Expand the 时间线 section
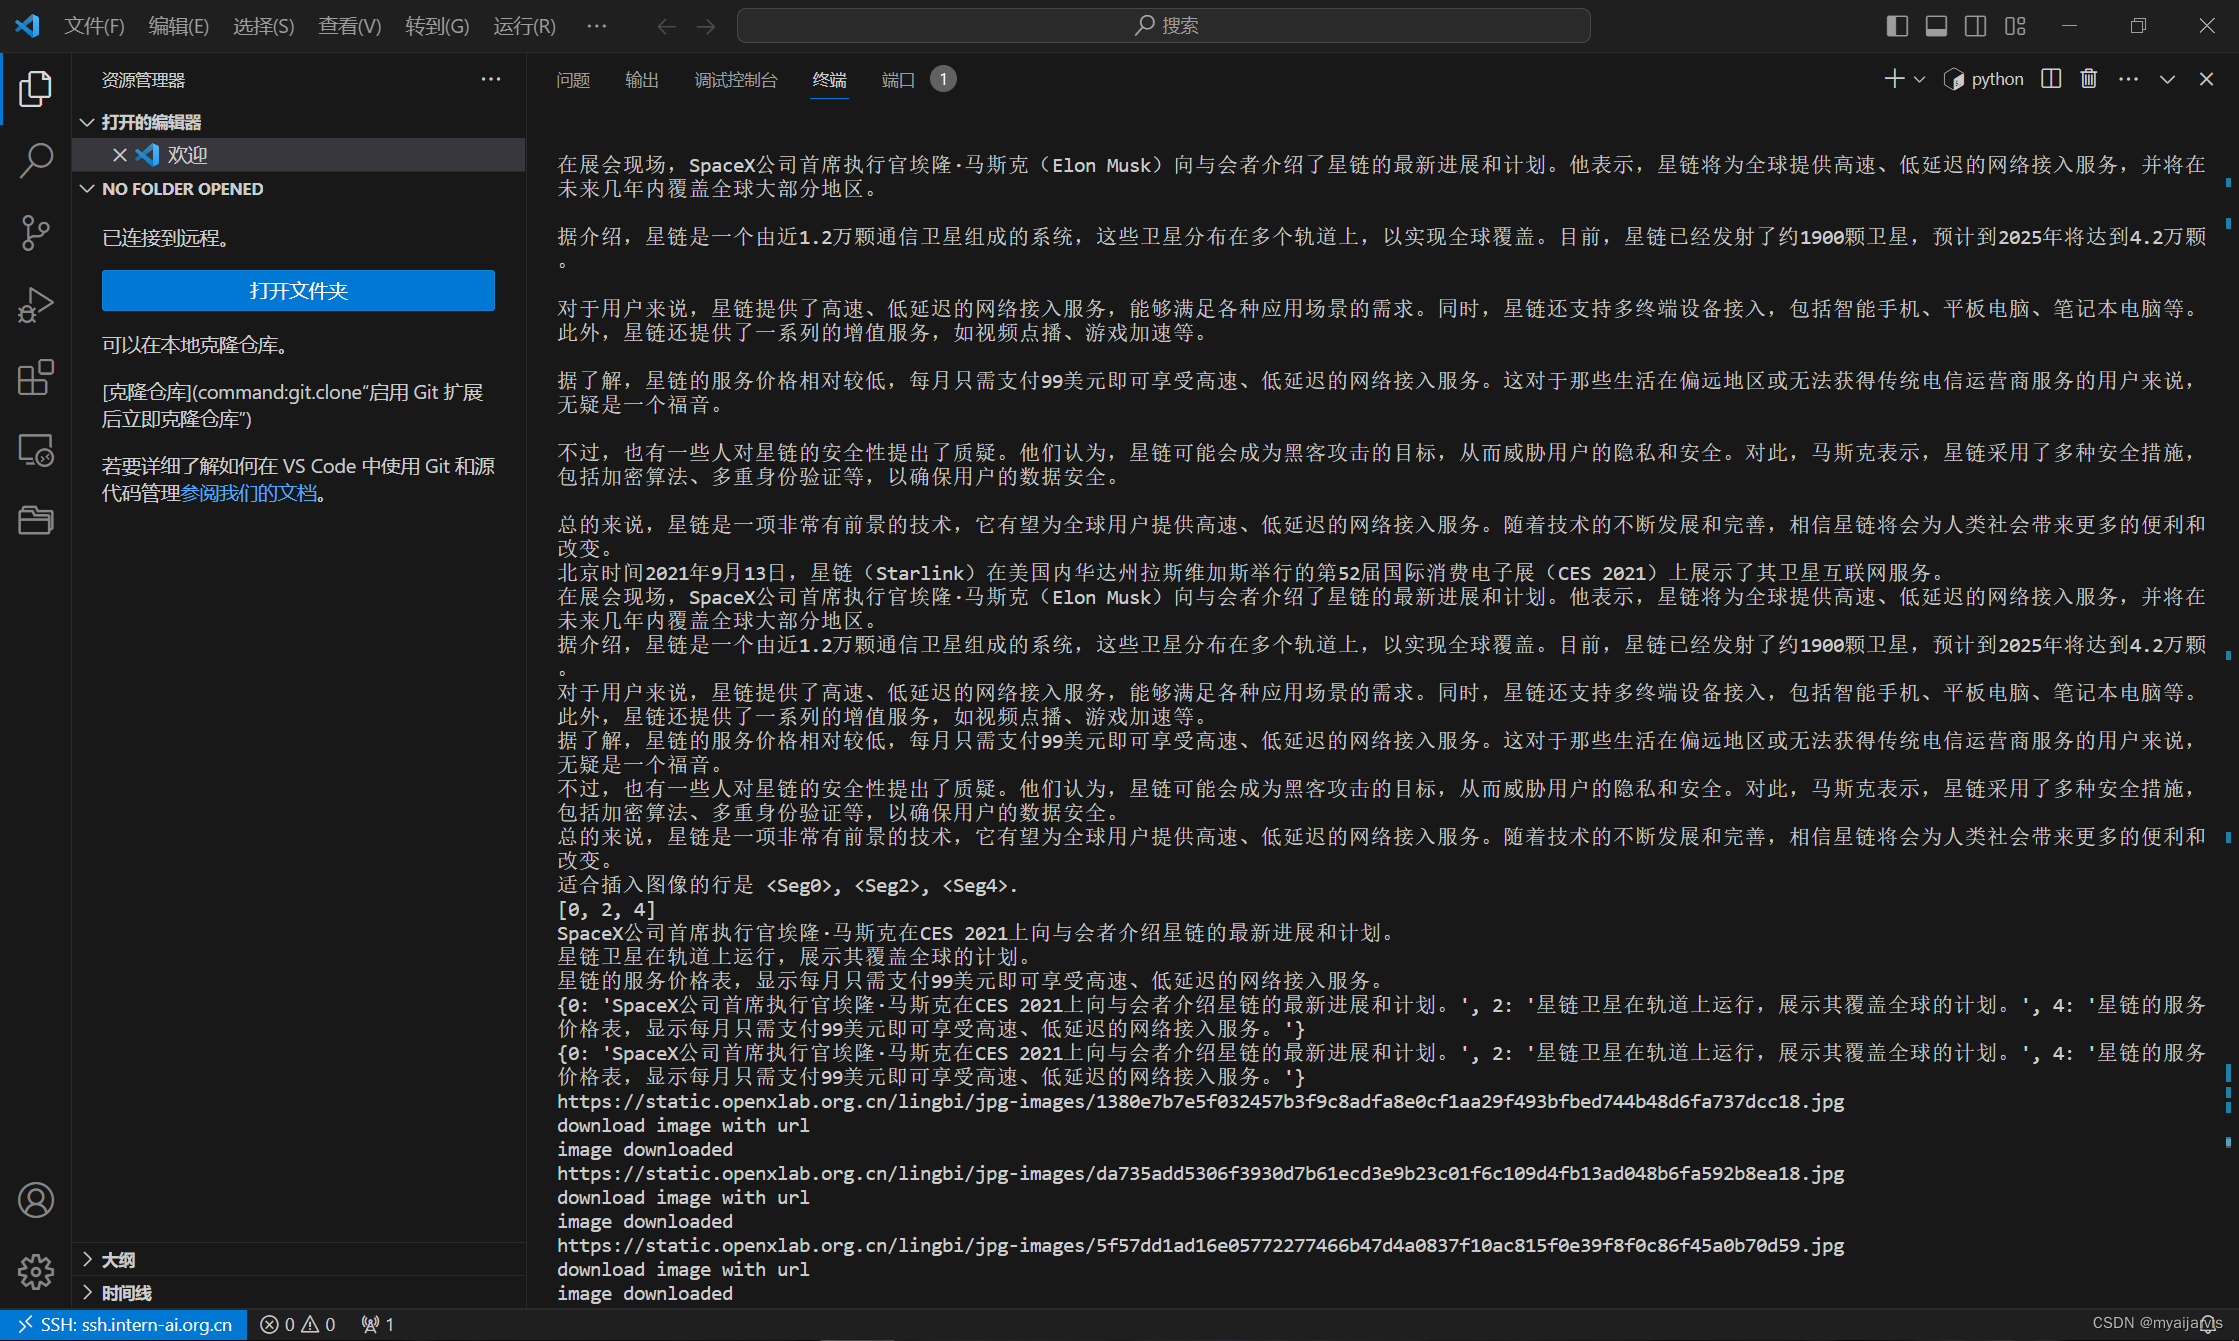 [x=298, y=1293]
